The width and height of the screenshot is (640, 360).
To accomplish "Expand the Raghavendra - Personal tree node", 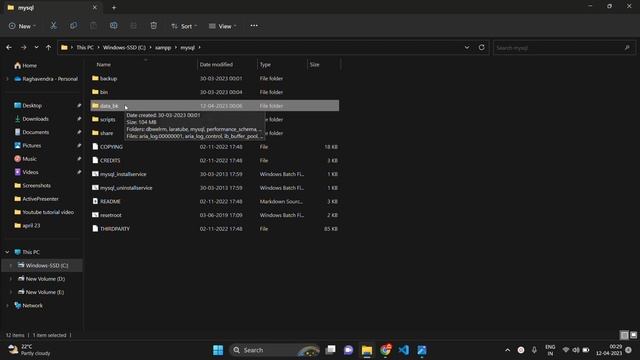I will tap(7, 79).
